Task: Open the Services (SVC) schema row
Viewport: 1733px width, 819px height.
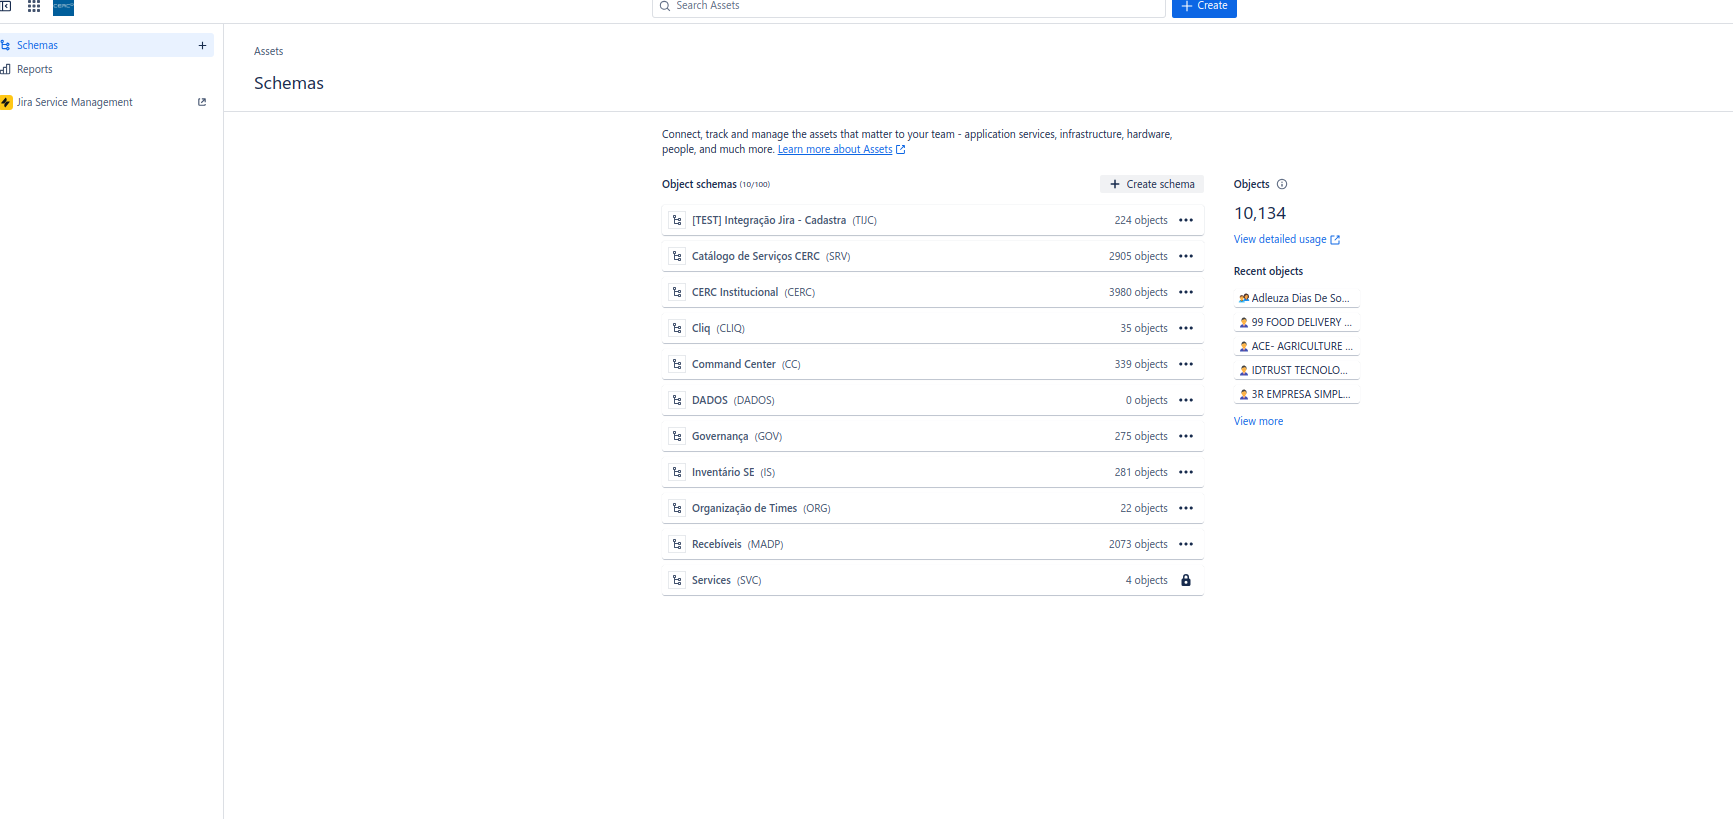Action: (x=932, y=580)
